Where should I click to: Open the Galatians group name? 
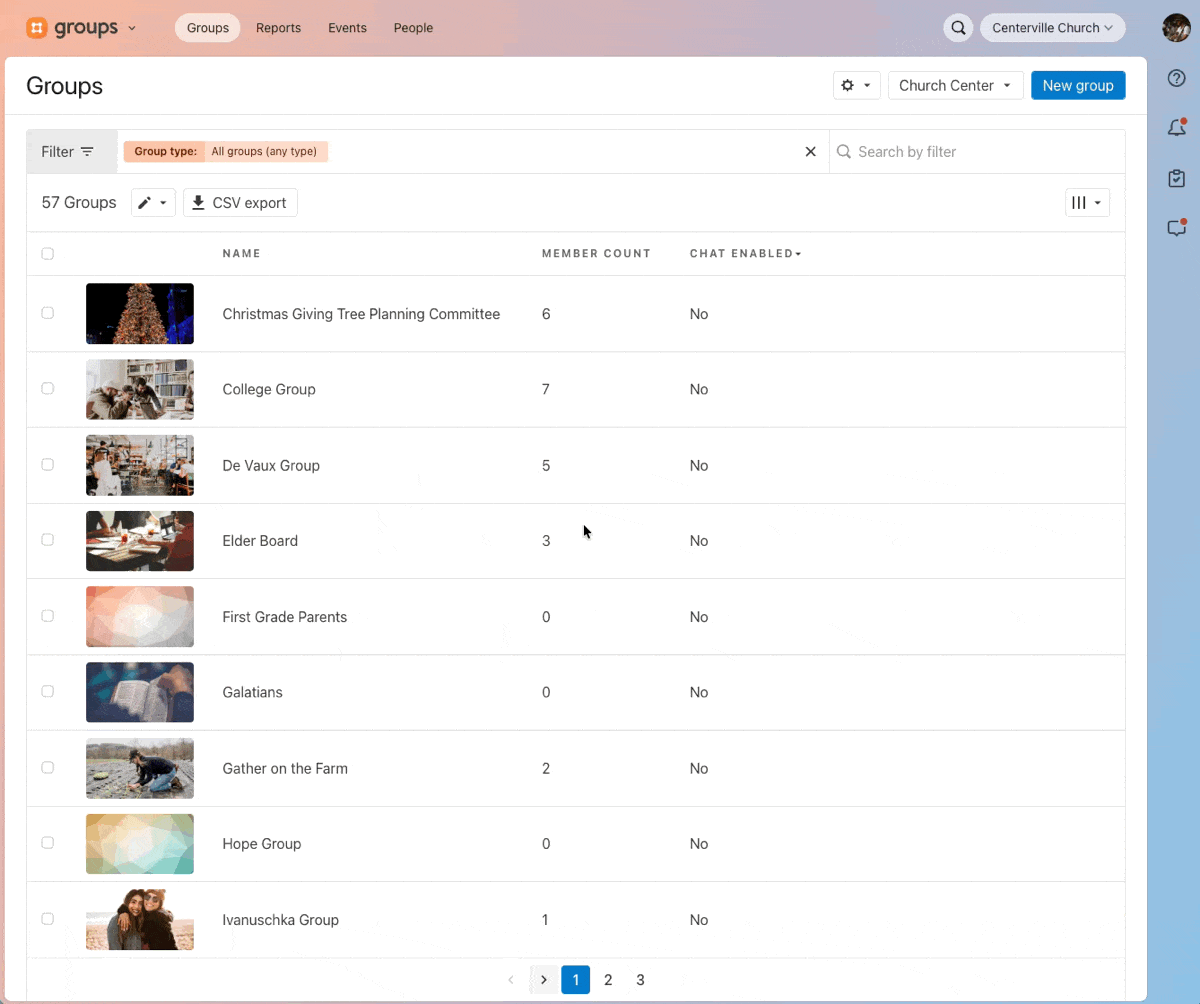(x=252, y=692)
